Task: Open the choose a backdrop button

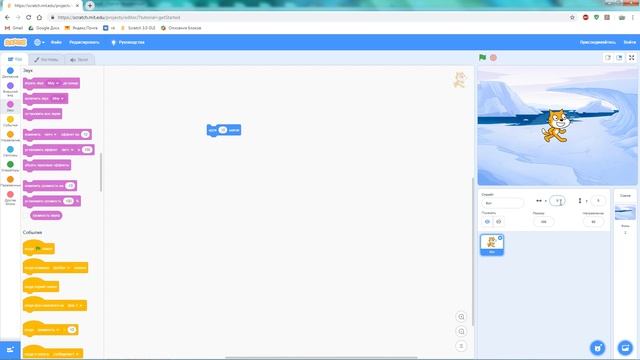Action: 625,348
